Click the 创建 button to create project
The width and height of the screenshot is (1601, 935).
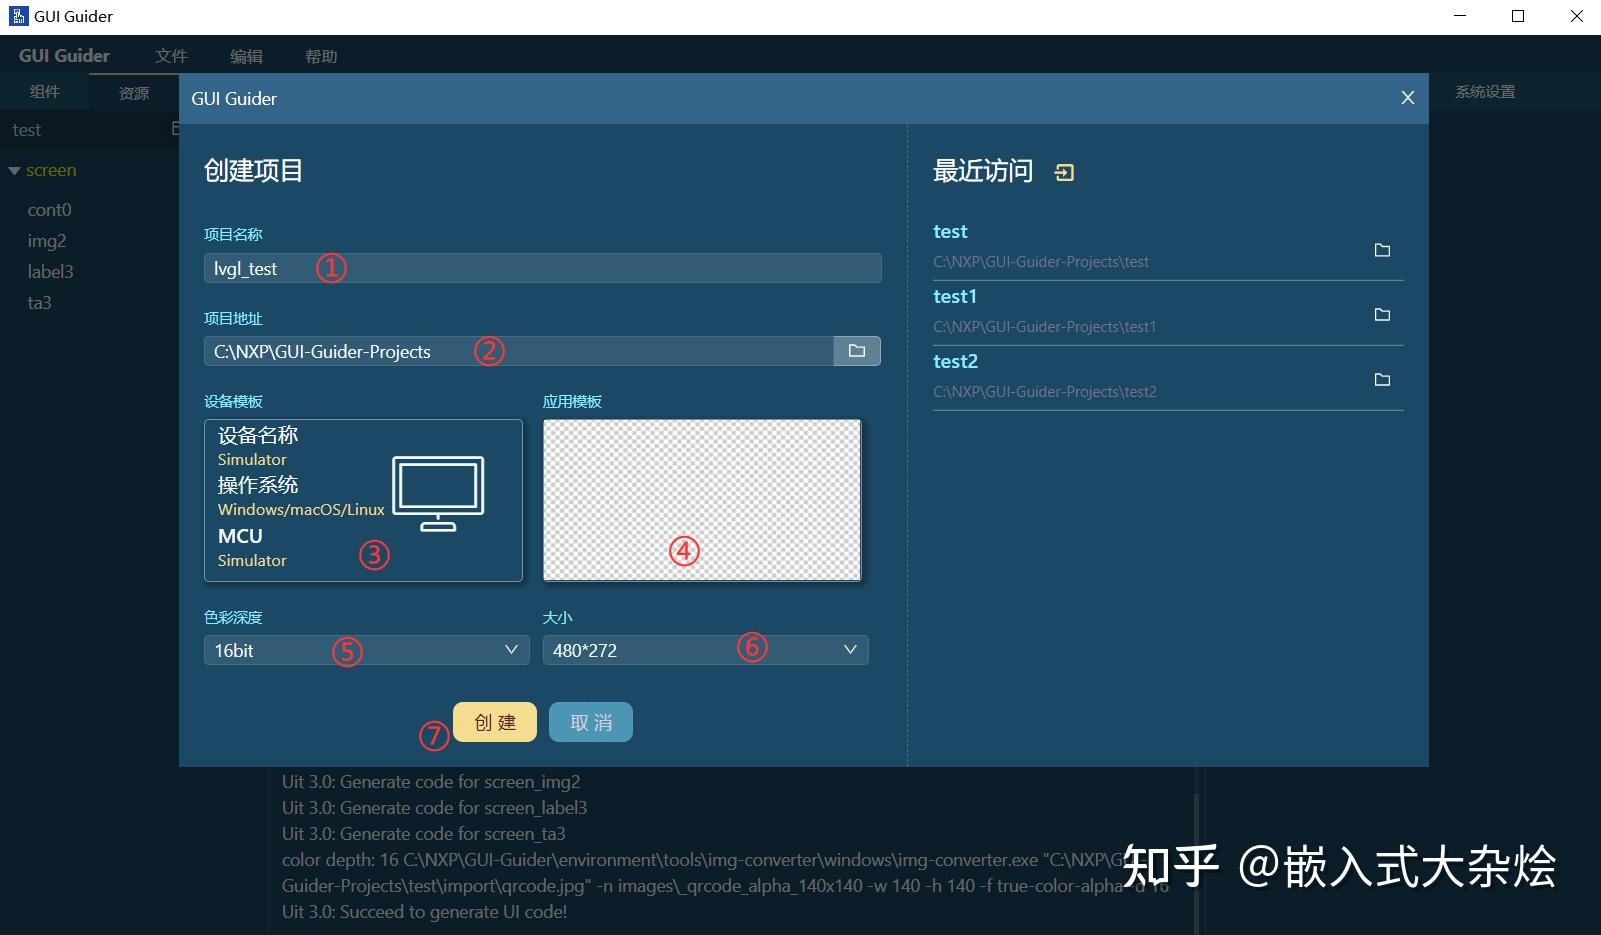tap(494, 721)
